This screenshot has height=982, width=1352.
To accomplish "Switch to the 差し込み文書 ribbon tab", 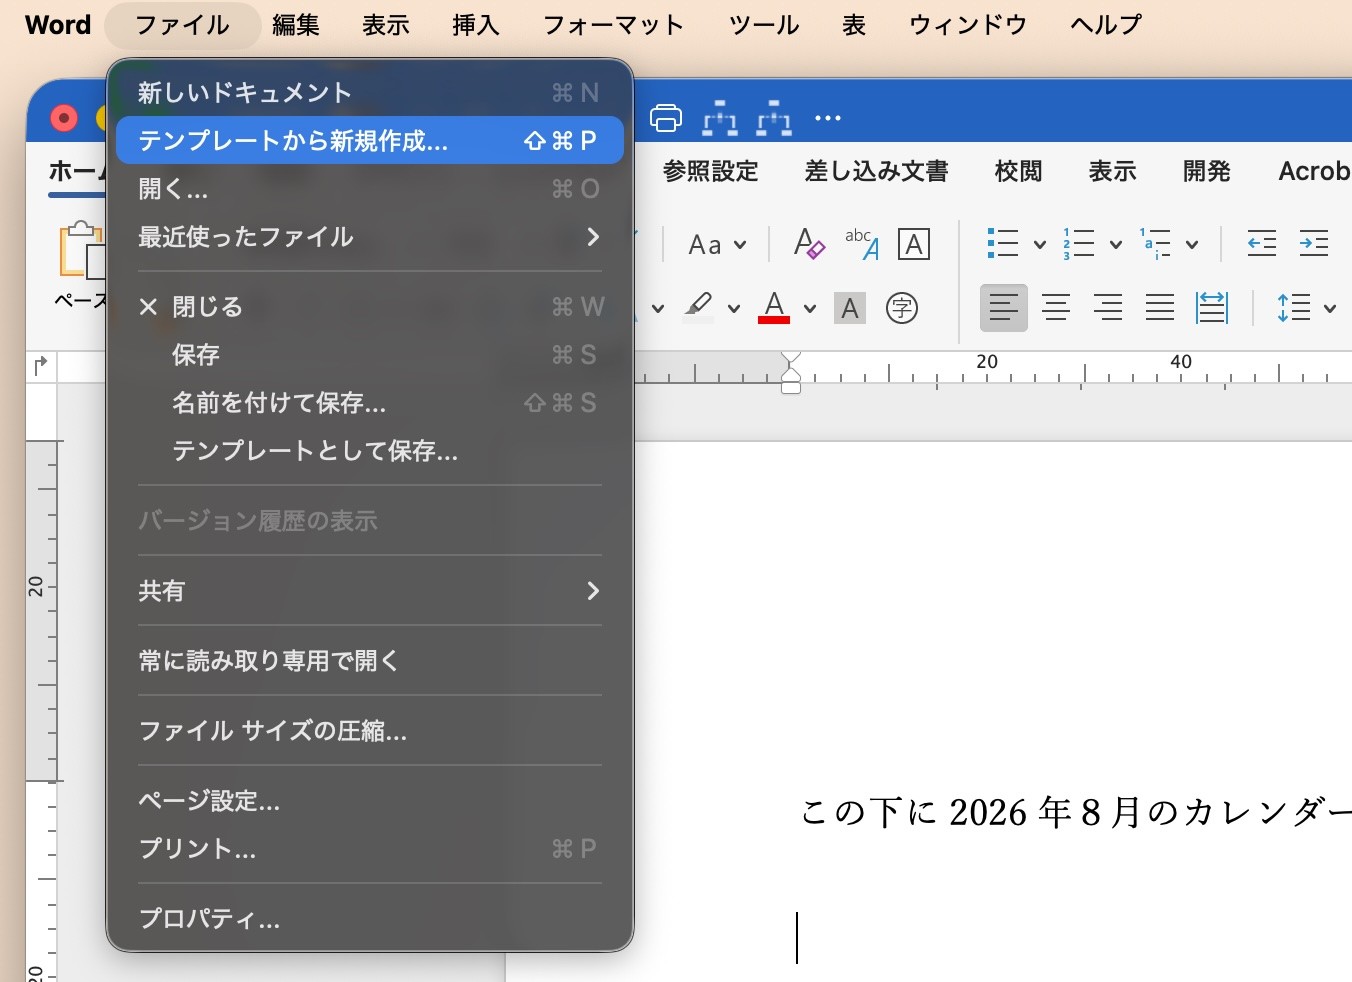I will [x=877, y=171].
